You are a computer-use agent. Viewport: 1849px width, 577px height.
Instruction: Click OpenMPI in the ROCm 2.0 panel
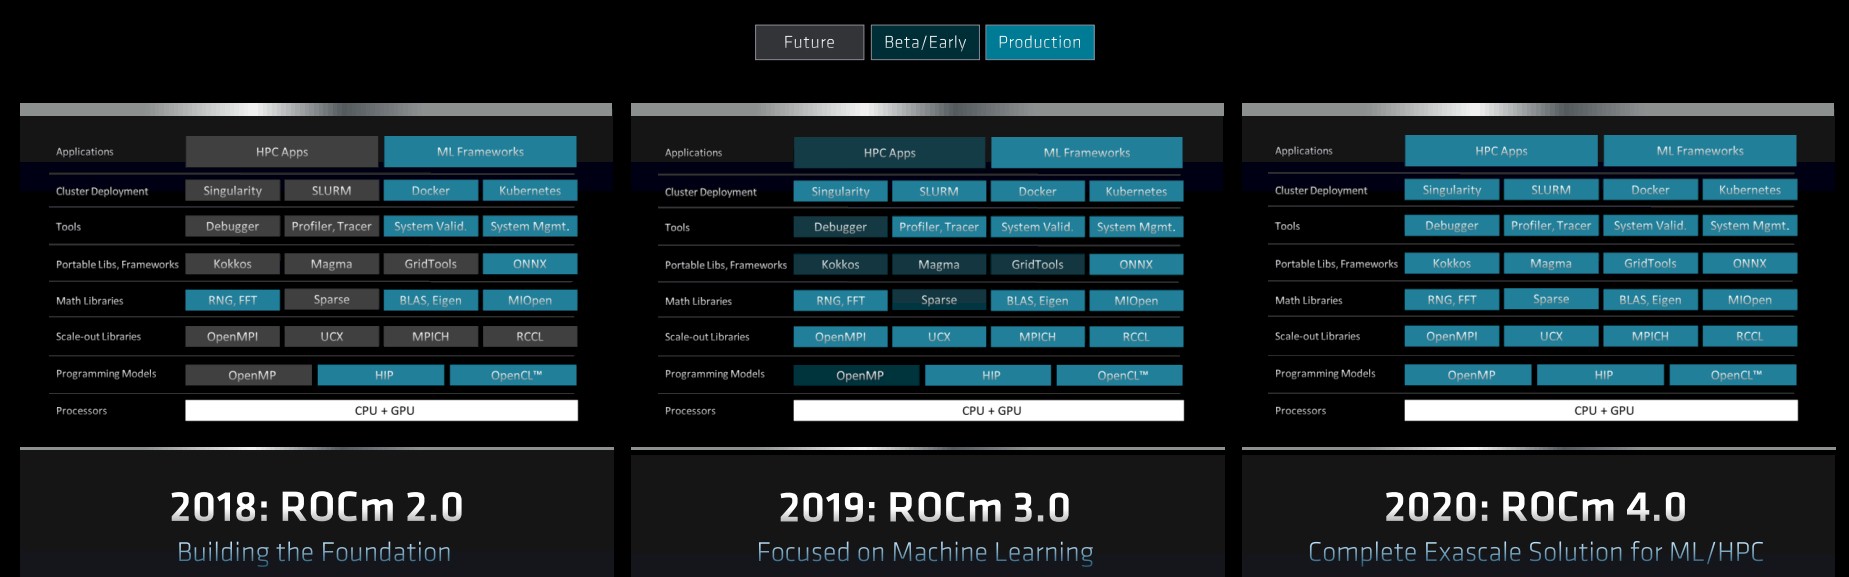click(232, 337)
